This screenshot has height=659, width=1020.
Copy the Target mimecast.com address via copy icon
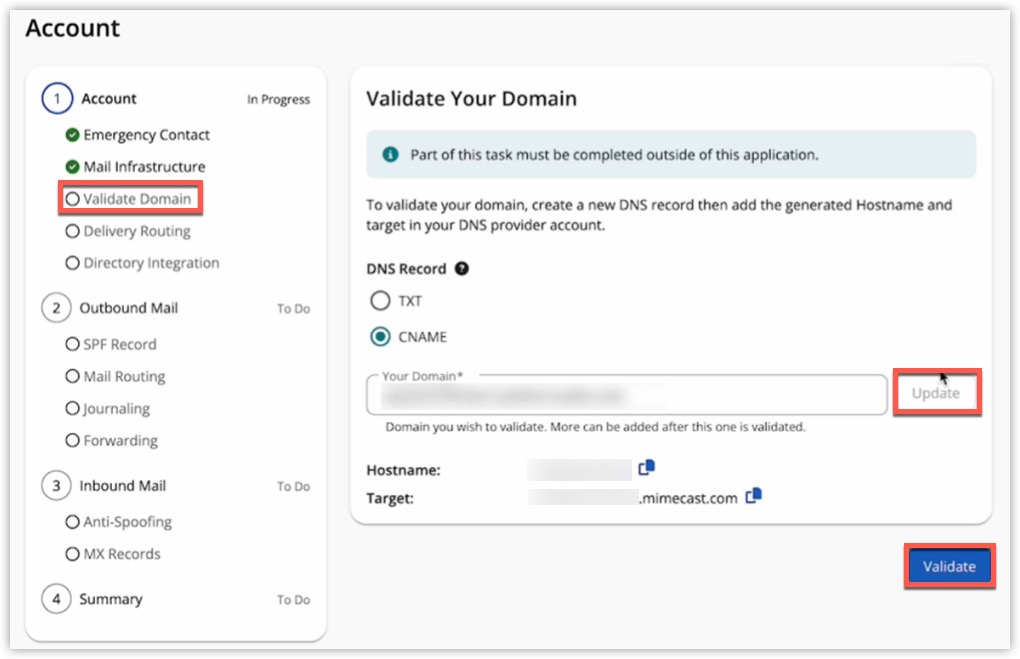tap(754, 495)
